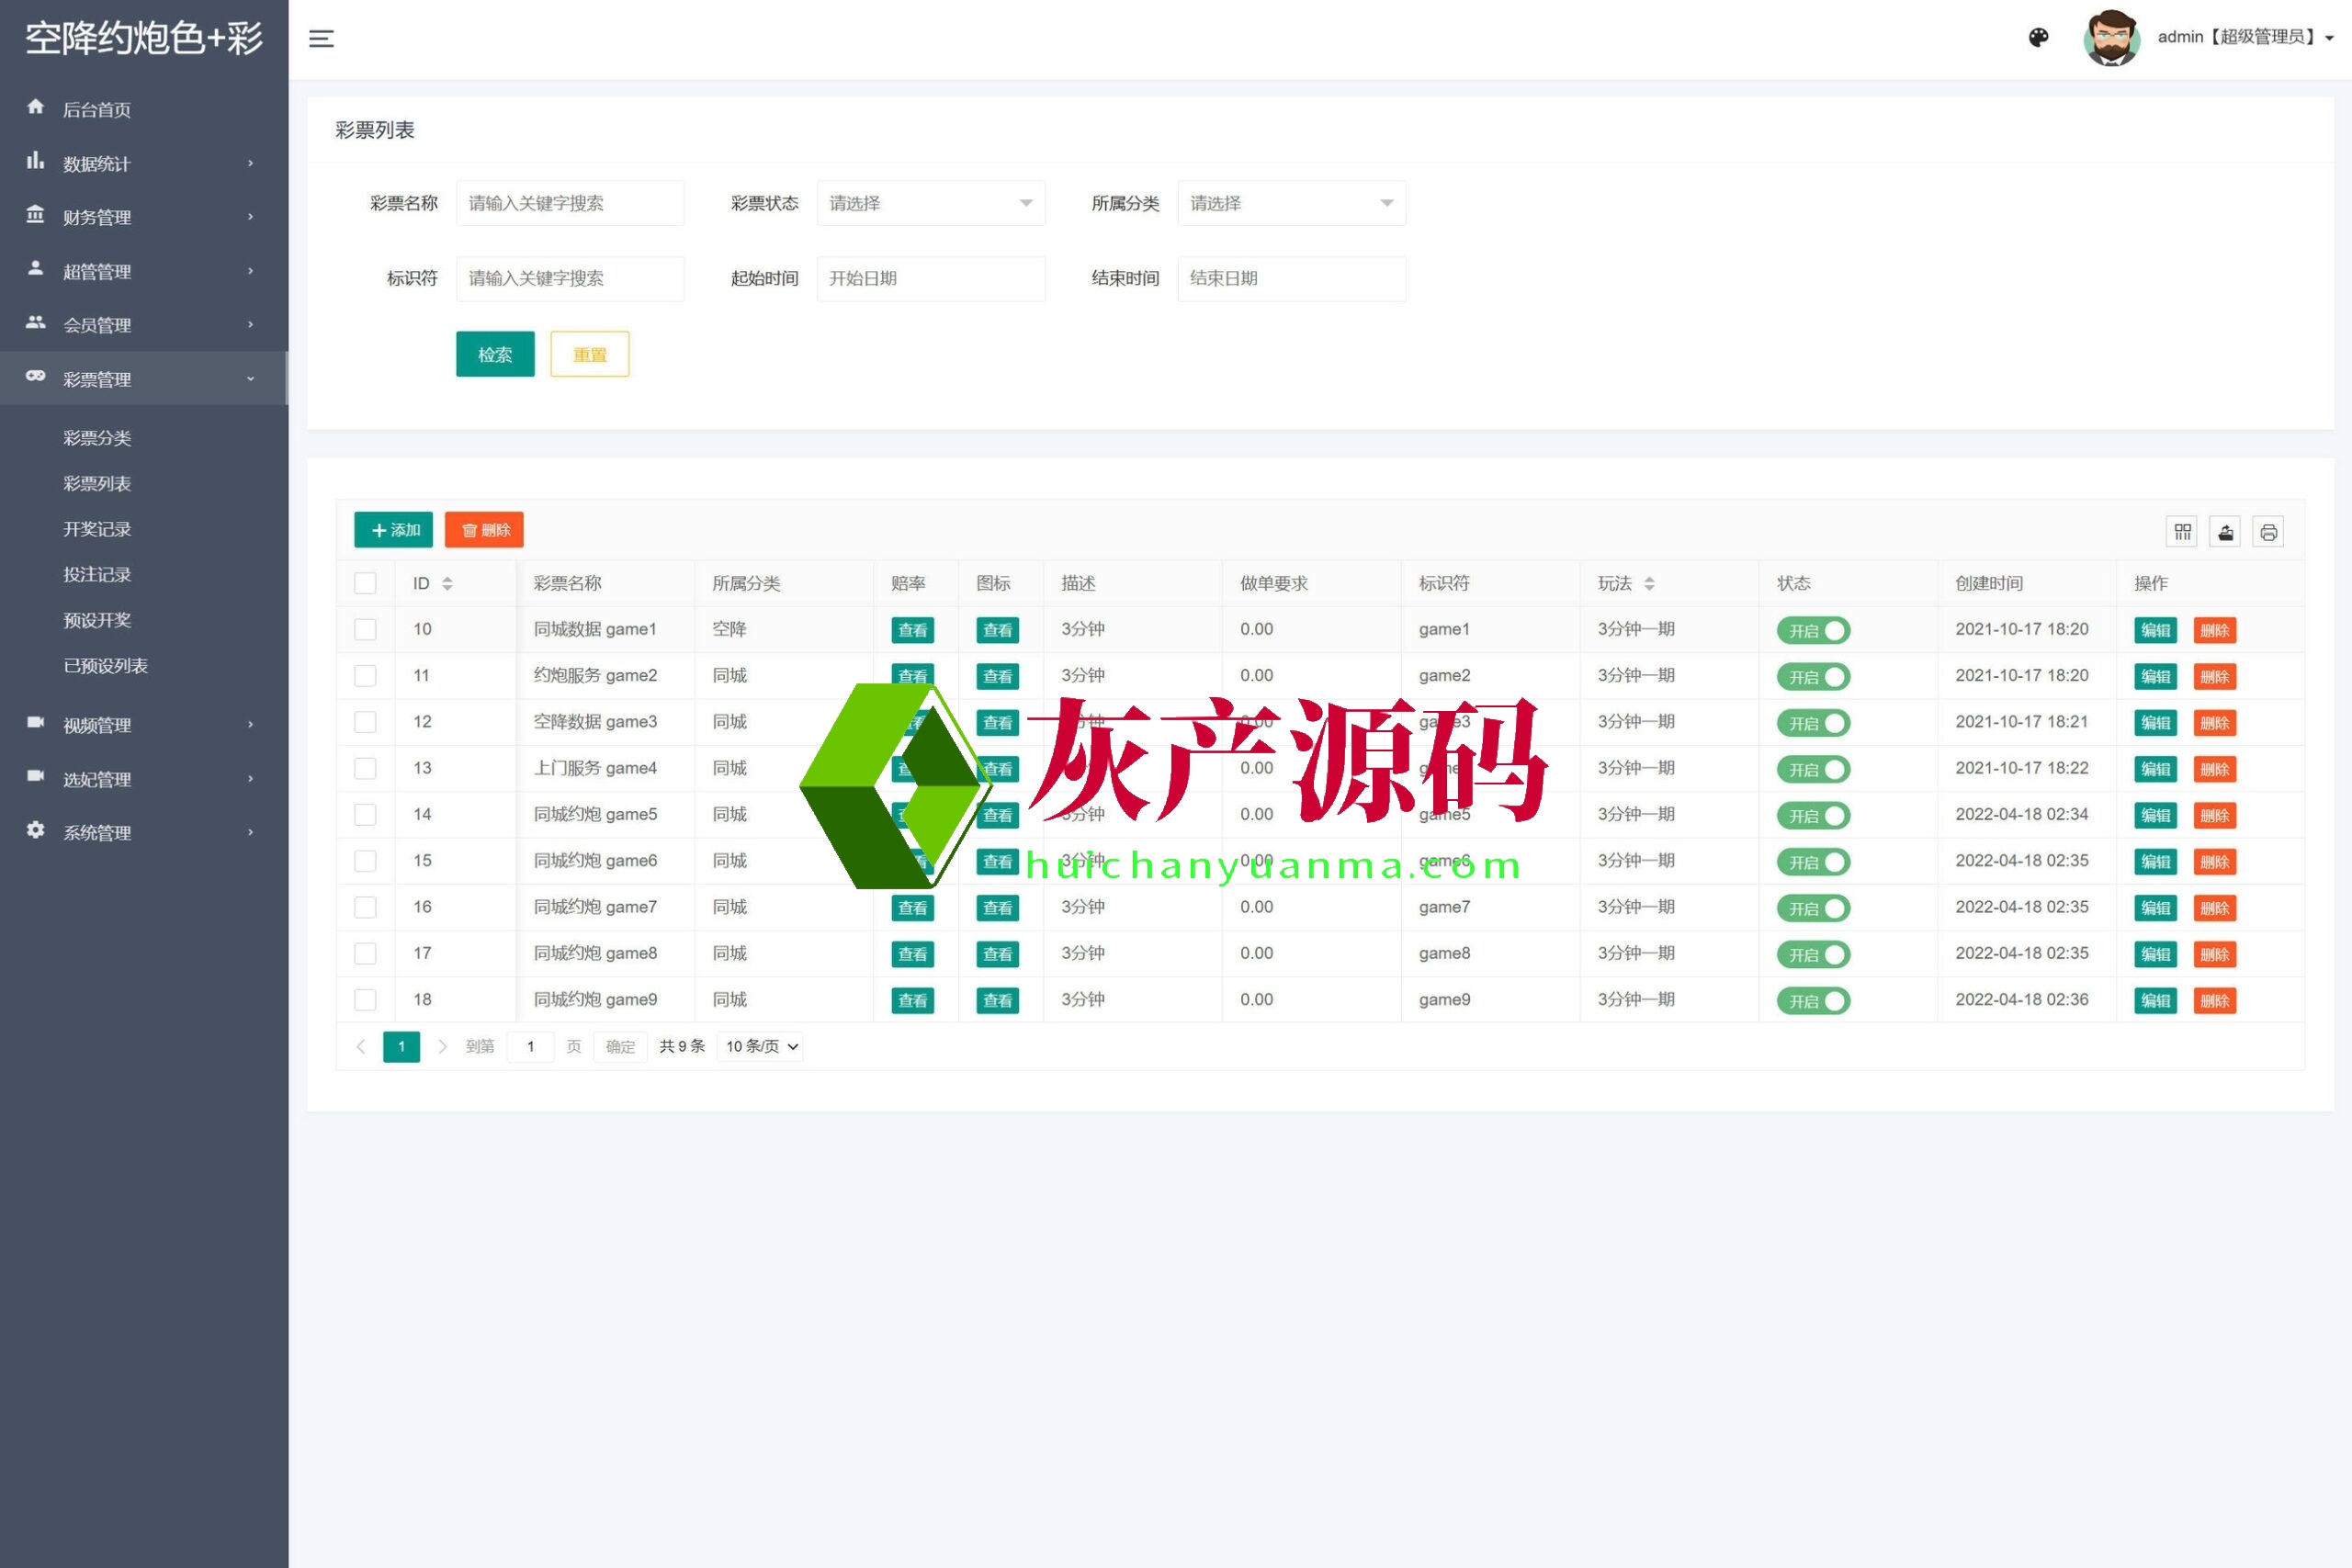Screen dimensions: 2352x1568
Task: Open 开奖记录 in the sidebar
Action: coord(97,529)
